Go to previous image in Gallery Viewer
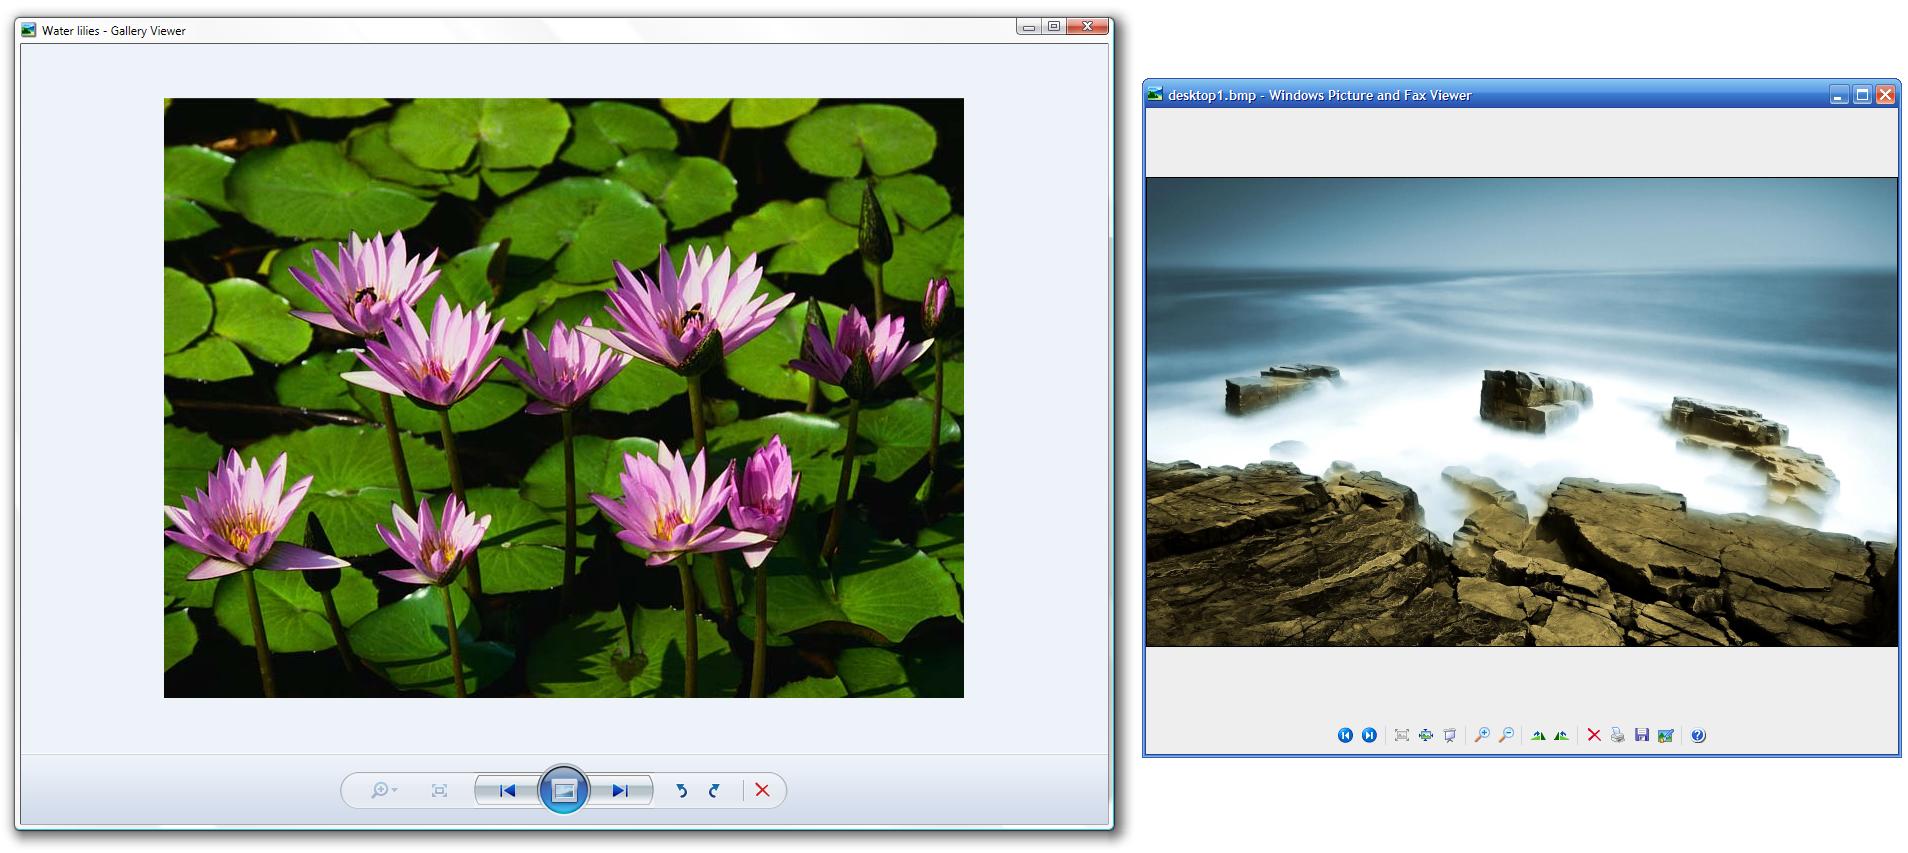The image size is (1908, 853). (x=507, y=790)
